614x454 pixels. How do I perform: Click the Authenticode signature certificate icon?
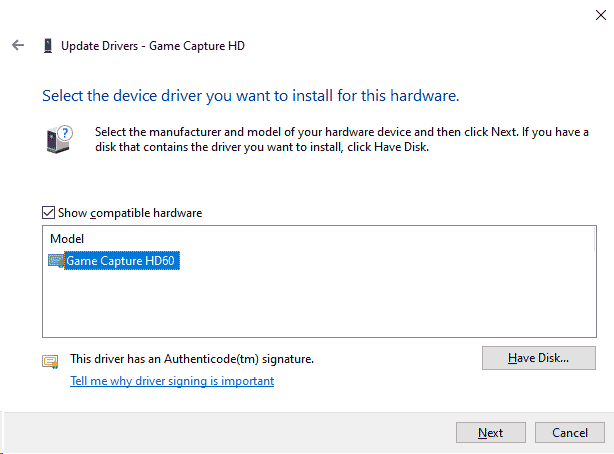[51, 361]
